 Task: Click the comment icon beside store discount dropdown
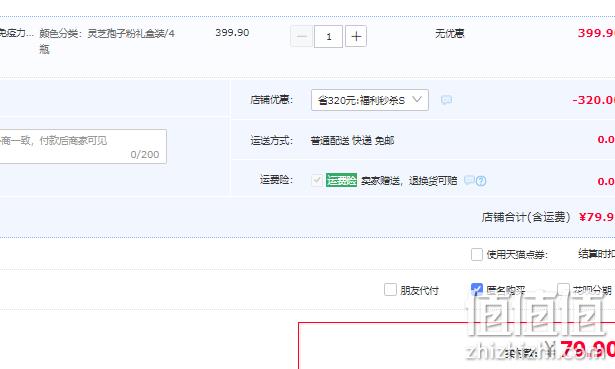[446, 100]
